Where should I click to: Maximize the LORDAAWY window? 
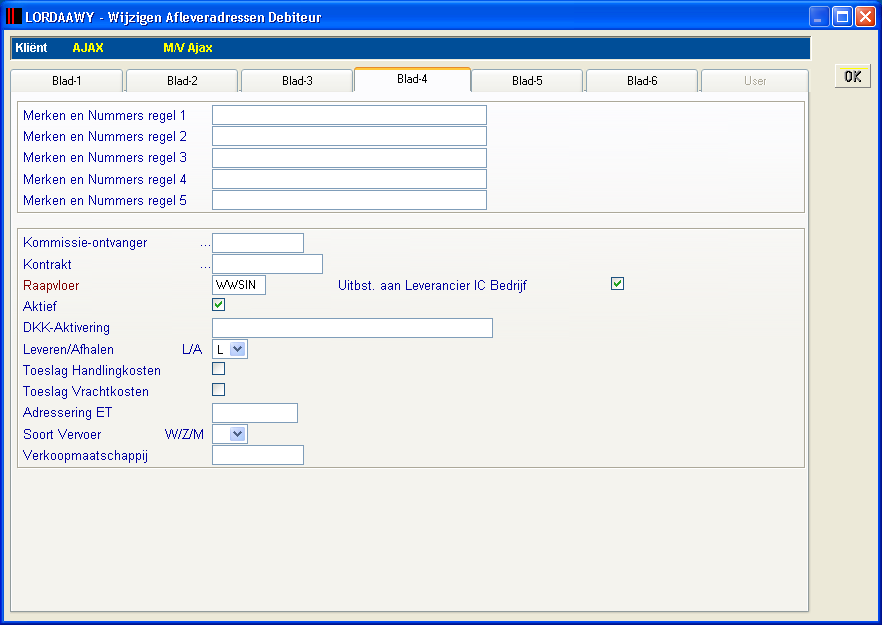842,17
